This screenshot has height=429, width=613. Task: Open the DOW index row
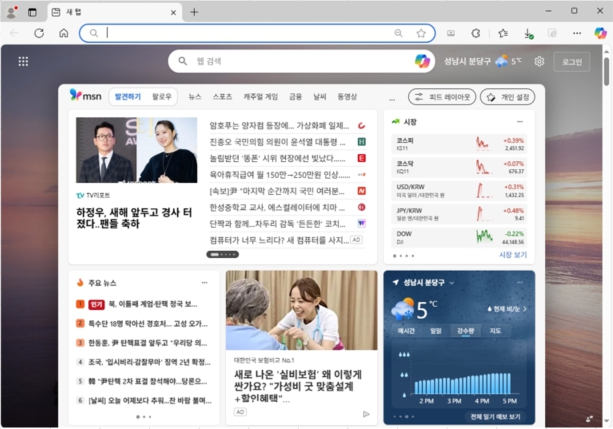[x=459, y=237]
